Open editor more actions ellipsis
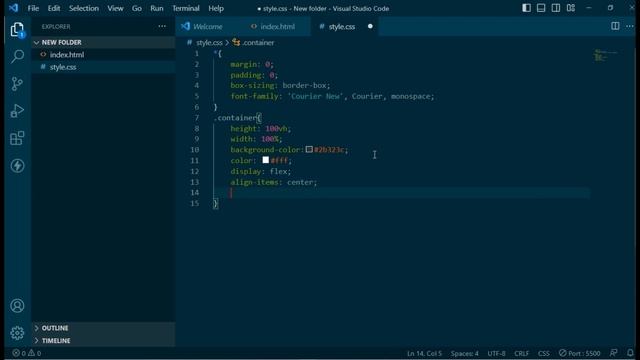 [x=630, y=26]
